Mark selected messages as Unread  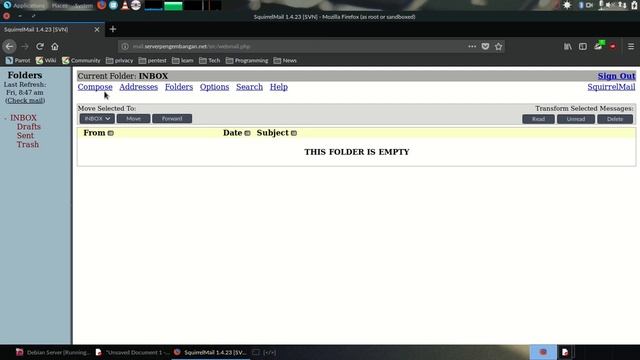(576, 119)
